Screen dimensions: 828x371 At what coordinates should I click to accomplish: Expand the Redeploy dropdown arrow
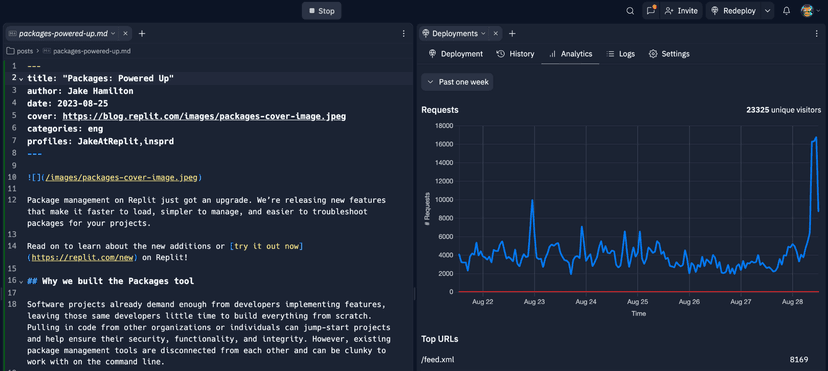tap(768, 11)
